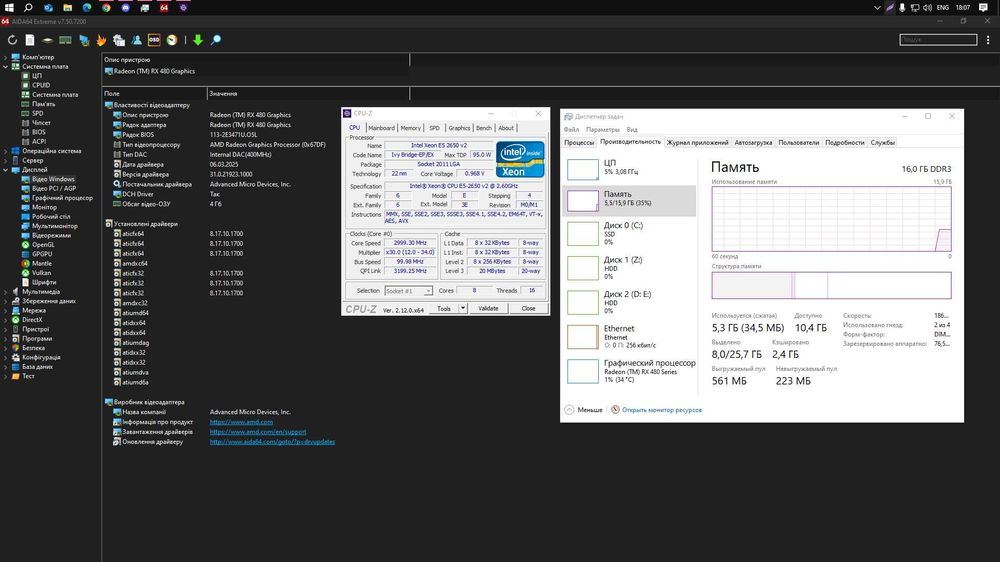The width and height of the screenshot is (1000, 562).
Task: Click the green download arrow toolbar icon
Action: tap(198, 40)
